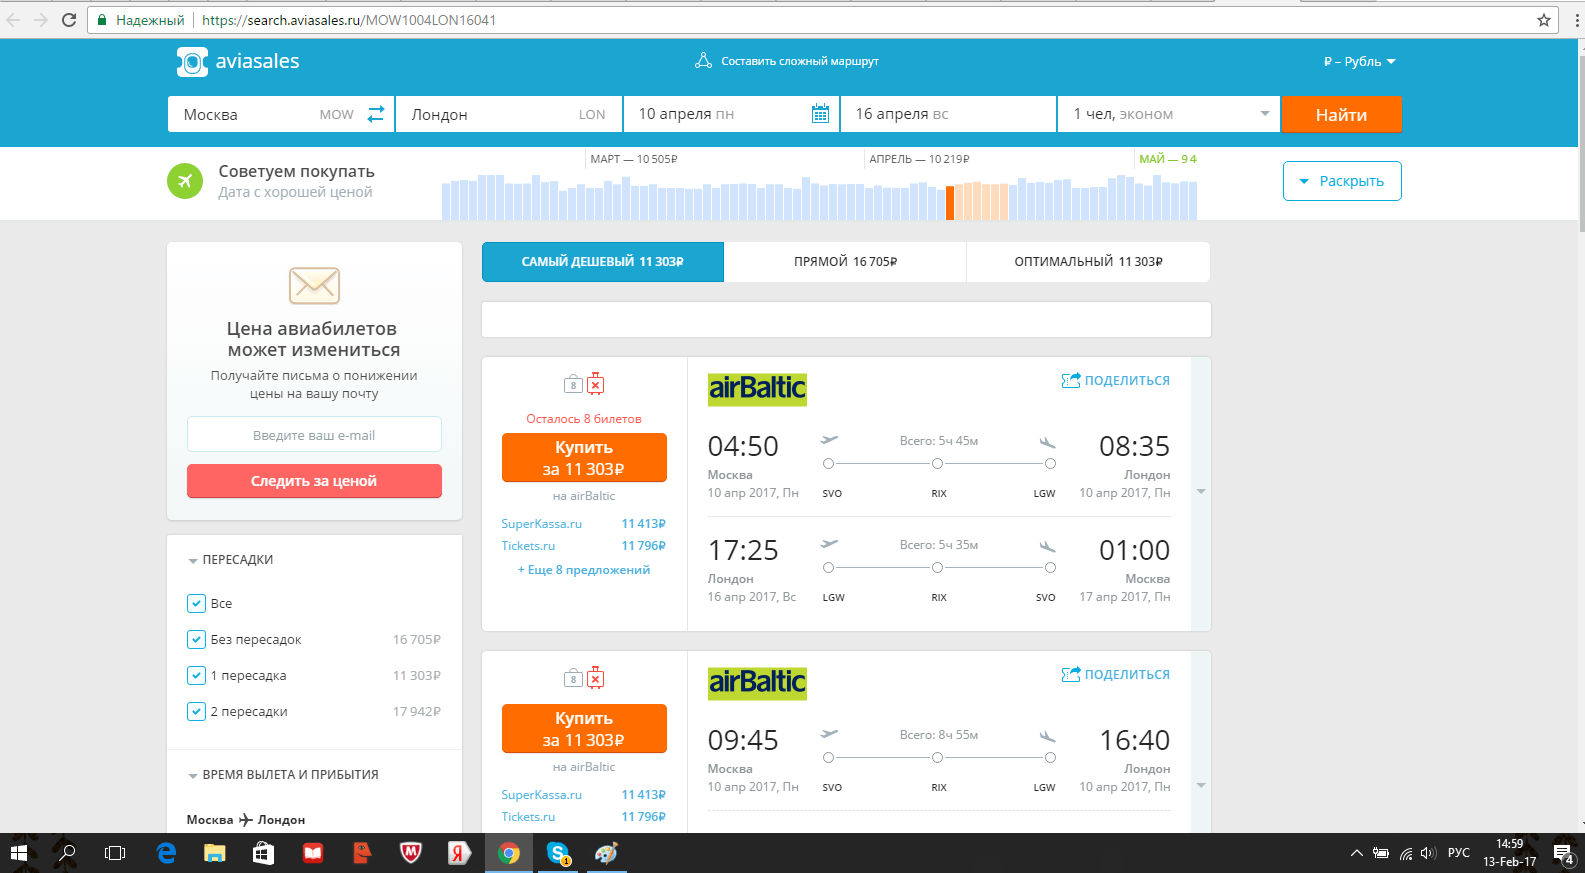The height and width of the screenshot is (873, 1585).
Task: Collapse the 'ПЕРЕСАДКИ' filter section
Action: 230,560
